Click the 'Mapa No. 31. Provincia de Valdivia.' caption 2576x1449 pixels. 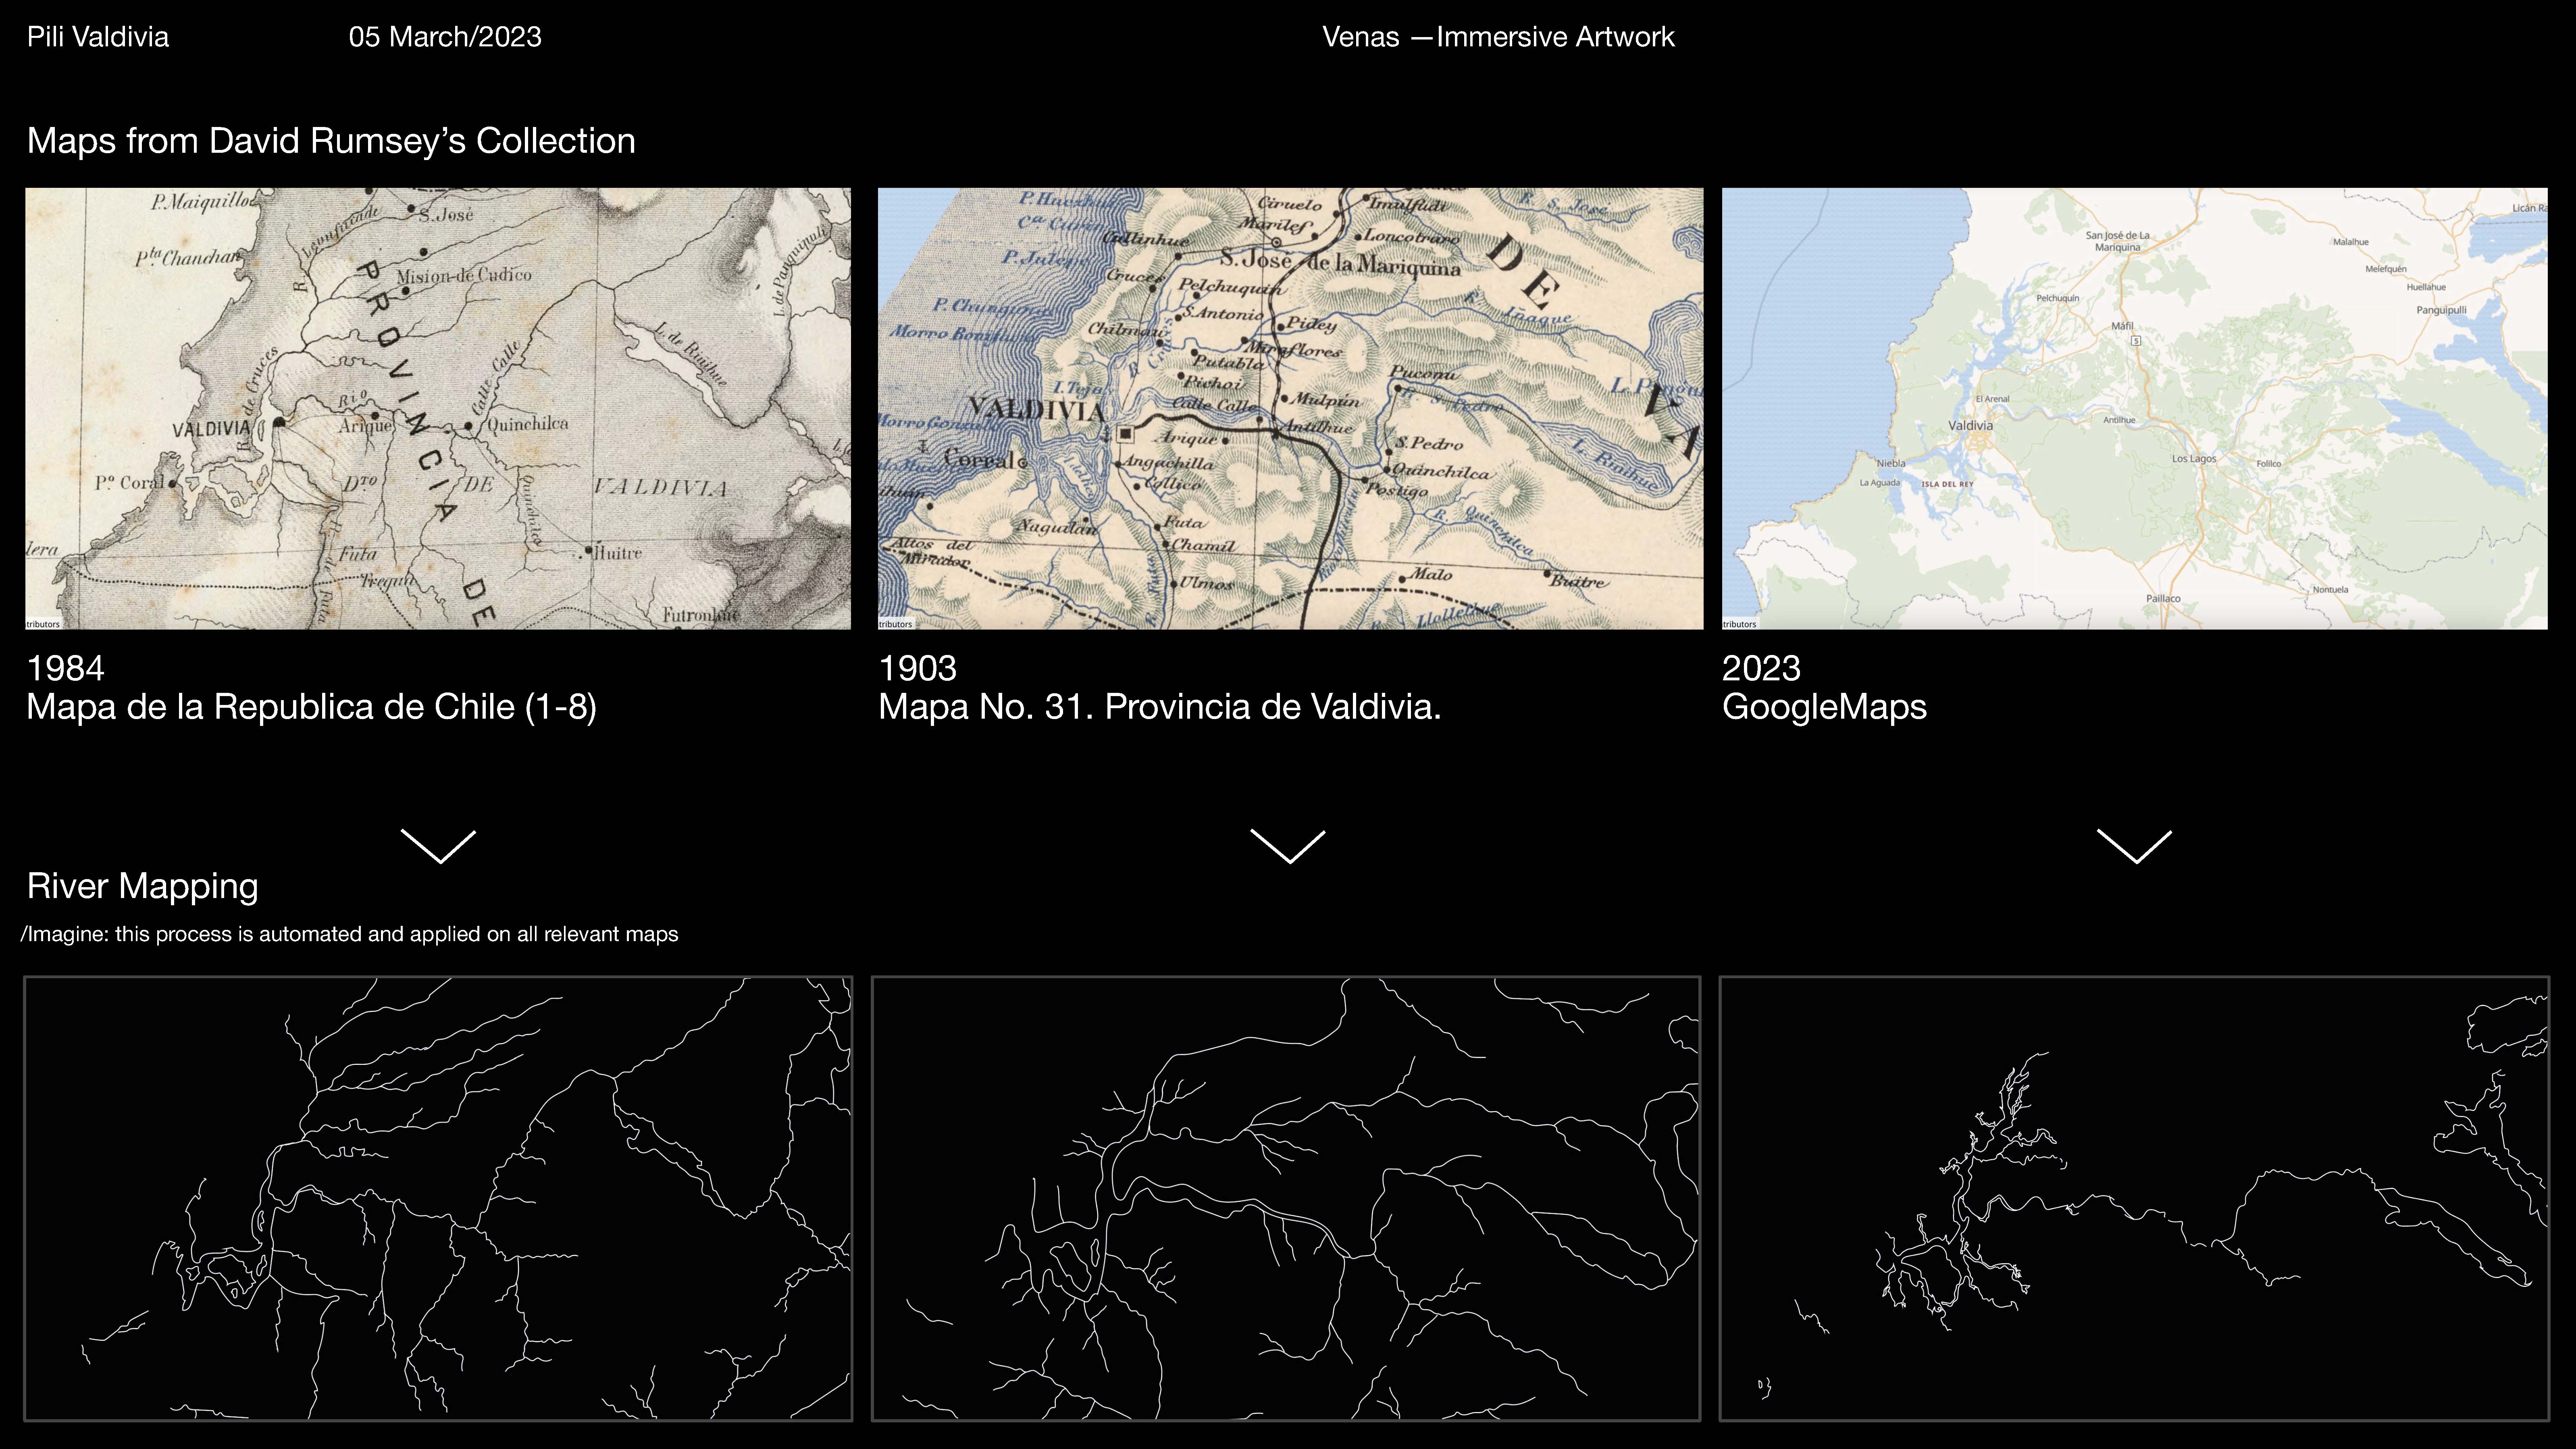(1159, 707)
